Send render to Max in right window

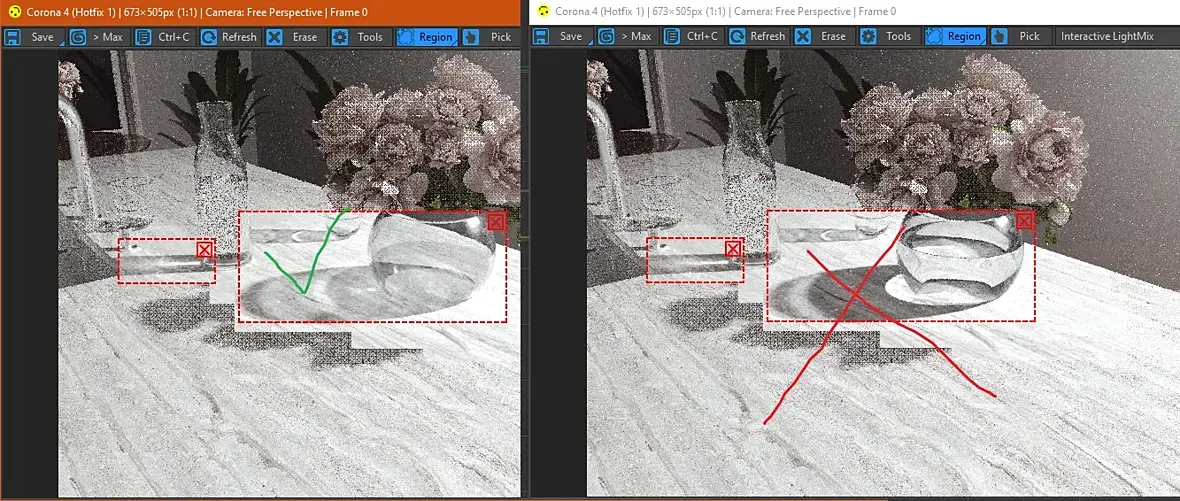[628, 36]
